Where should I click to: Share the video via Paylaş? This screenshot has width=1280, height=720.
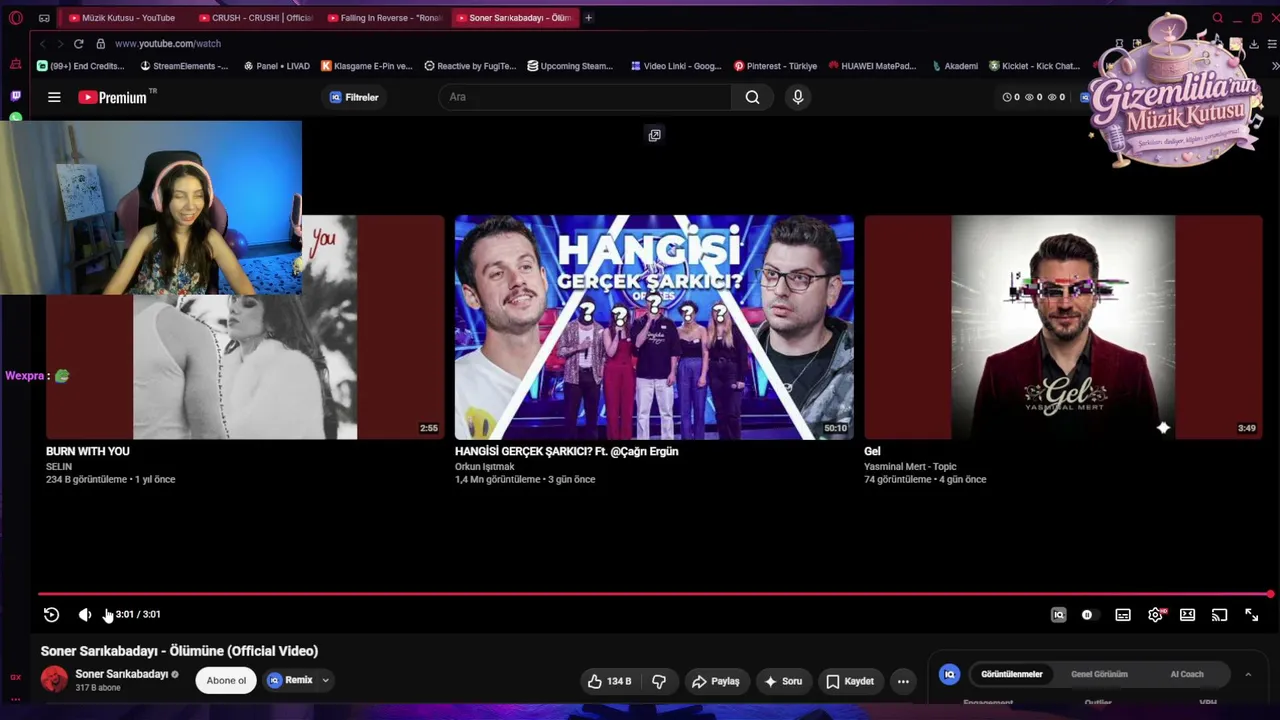coord(715,681)
